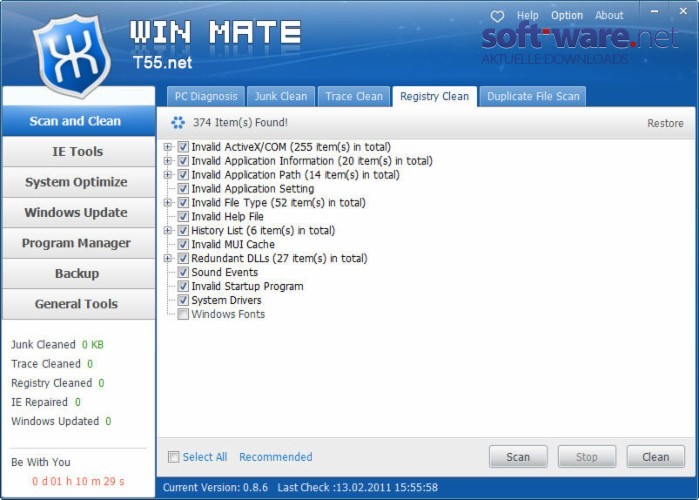Uncheck Sound Events checkbox
The image size is (699, 500).
(183, 272)
